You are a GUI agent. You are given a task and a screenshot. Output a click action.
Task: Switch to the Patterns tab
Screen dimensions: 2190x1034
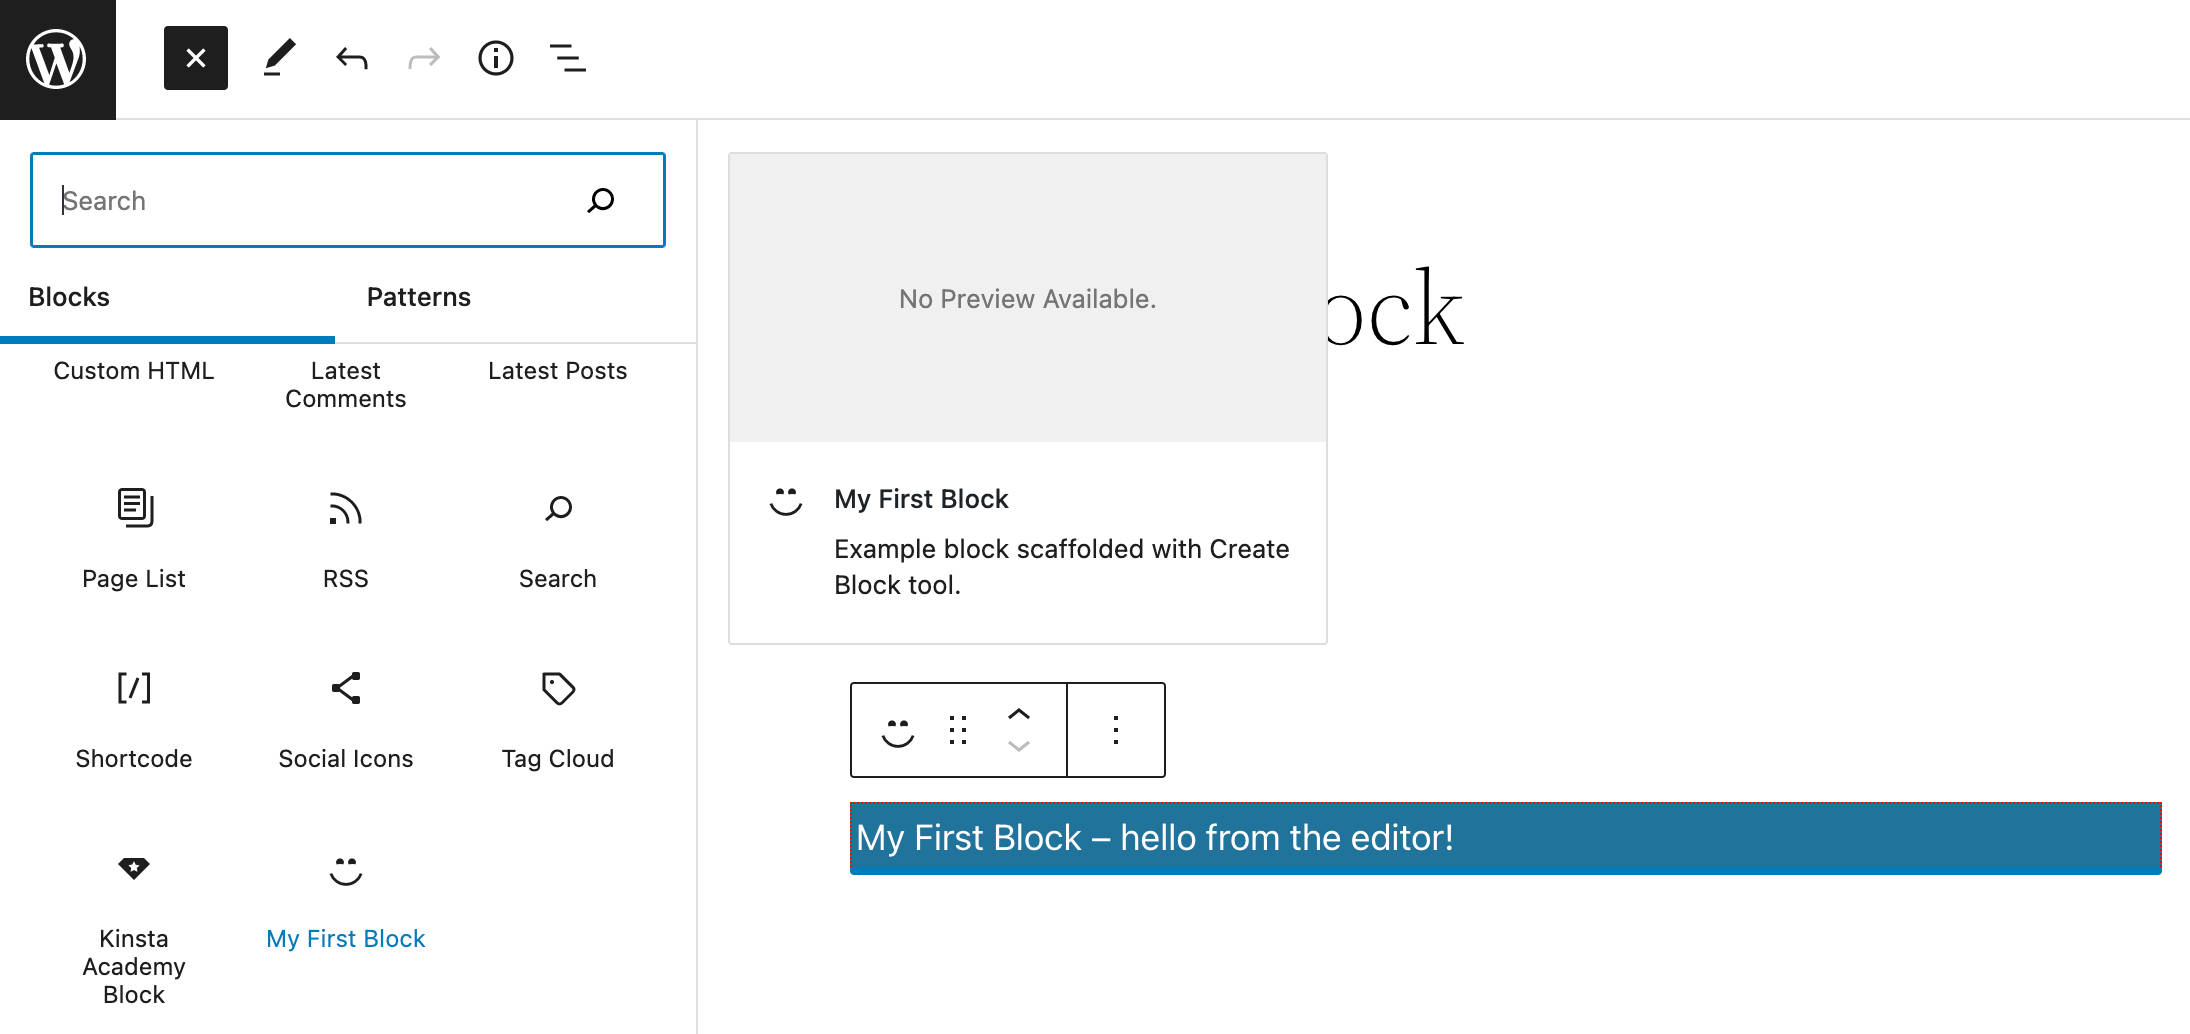coord(418,296)
